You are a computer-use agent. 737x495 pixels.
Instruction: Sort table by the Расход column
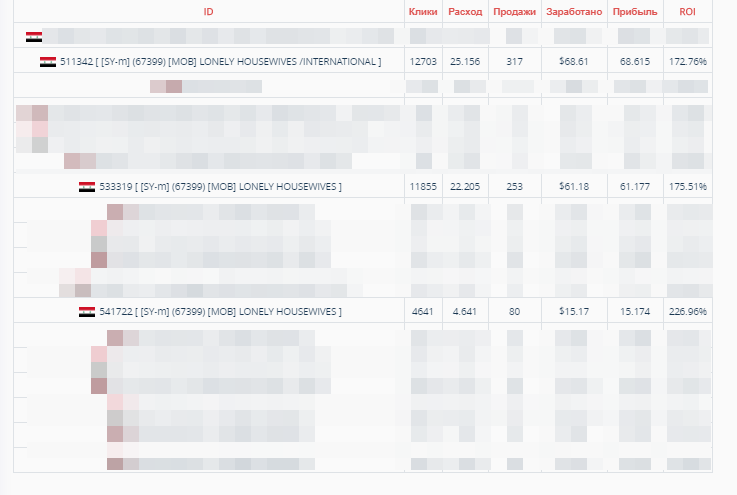[x=465, y=12]
